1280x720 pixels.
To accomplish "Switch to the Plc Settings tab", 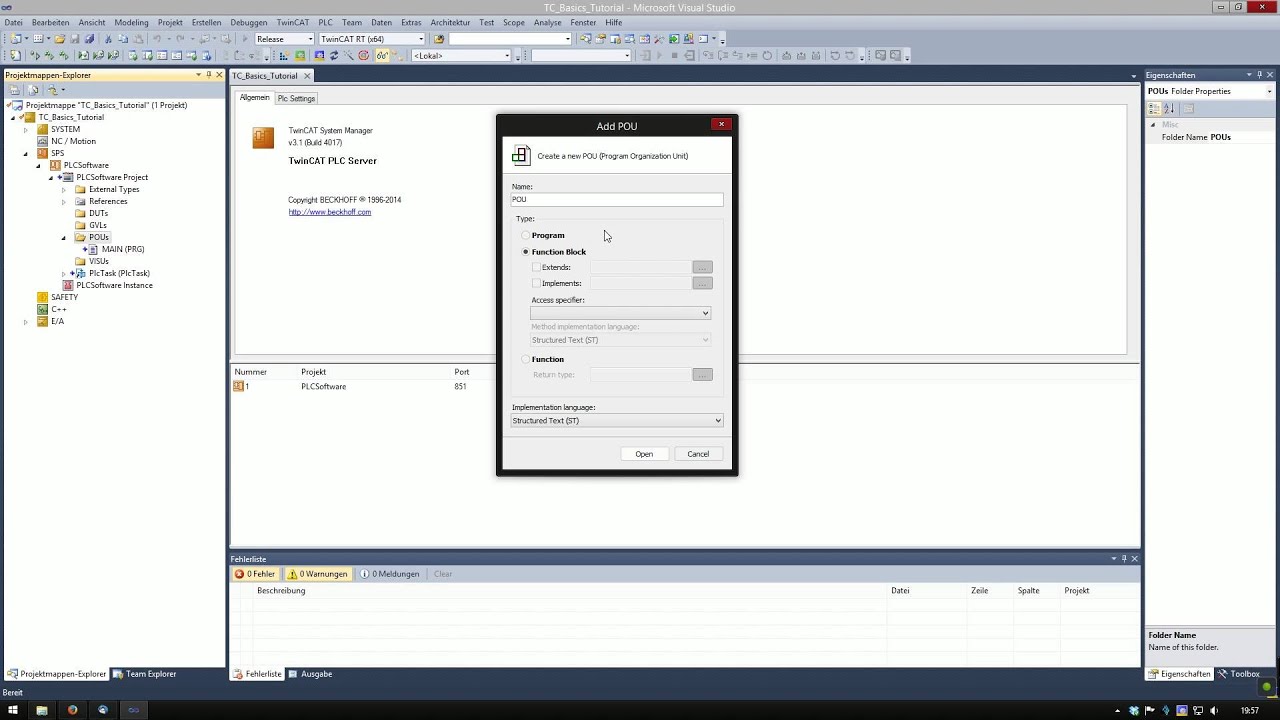I will [296, 98].
